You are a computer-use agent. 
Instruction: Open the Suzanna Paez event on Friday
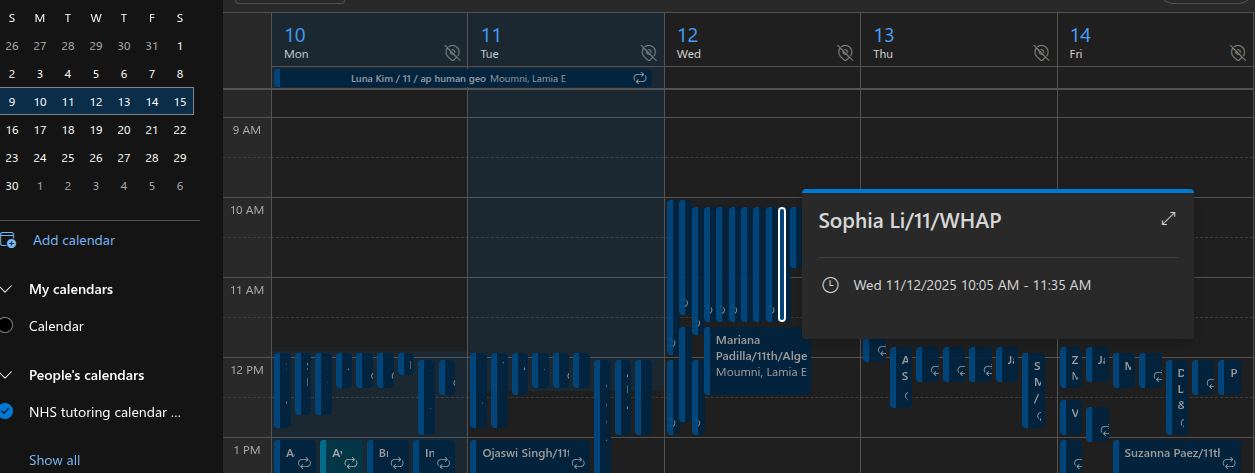pyautogui.click(x=1170, y=453)
